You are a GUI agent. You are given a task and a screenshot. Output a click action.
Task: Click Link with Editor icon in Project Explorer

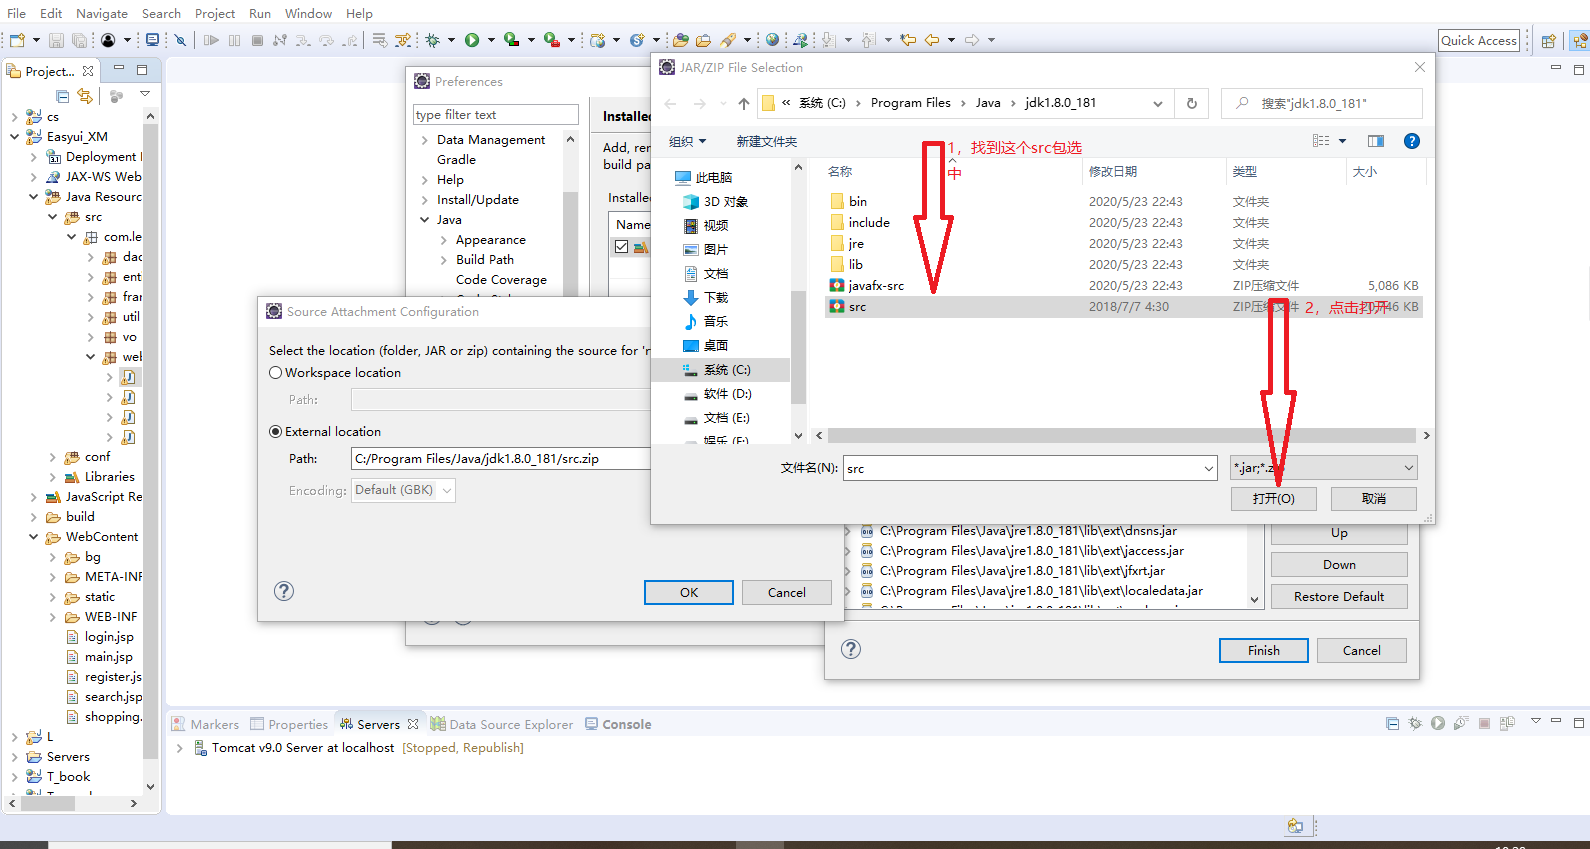(85, 96)
